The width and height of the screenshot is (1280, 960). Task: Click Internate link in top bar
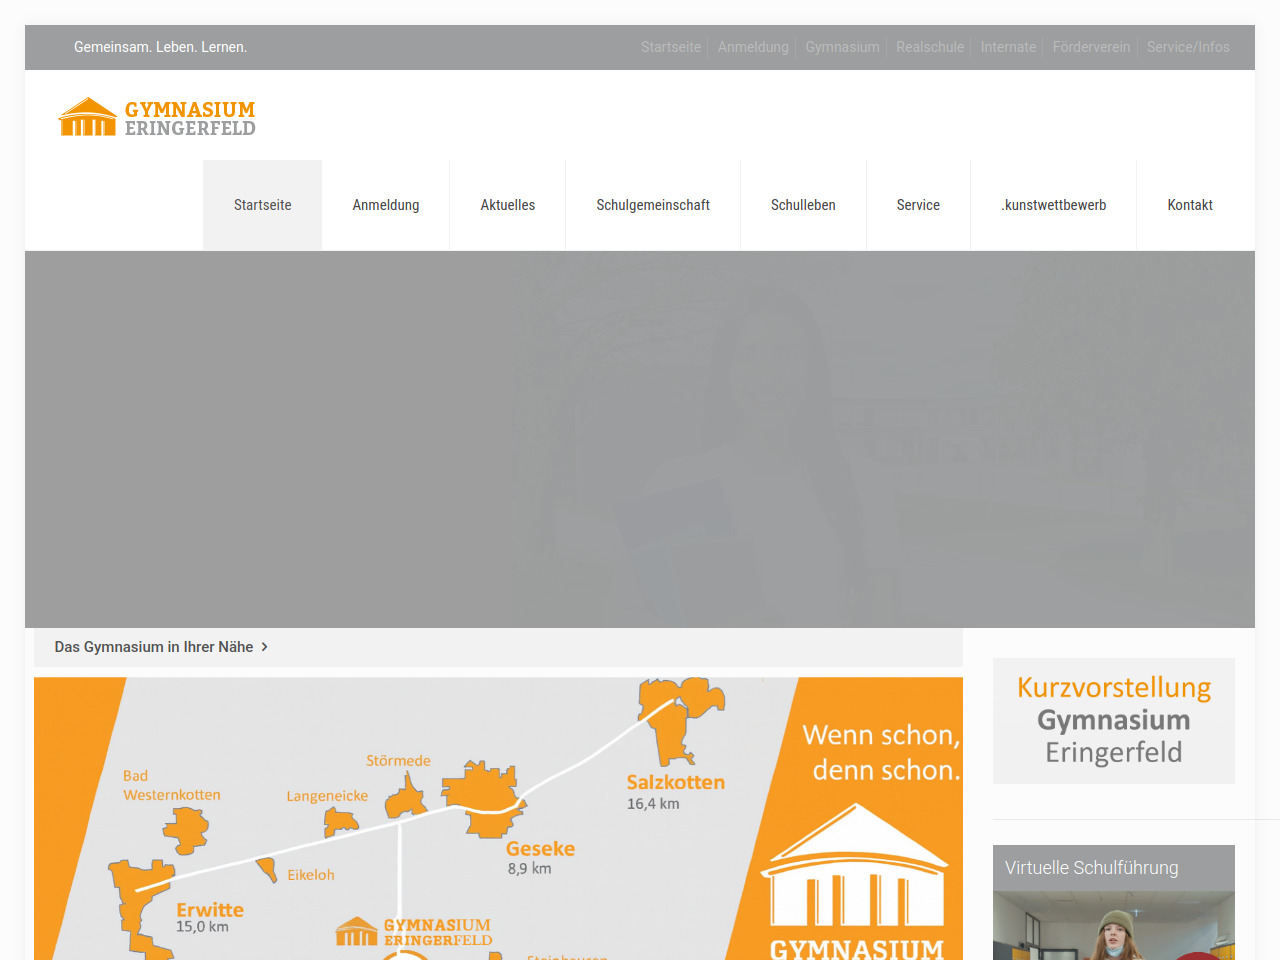[x=1007, y=47]
